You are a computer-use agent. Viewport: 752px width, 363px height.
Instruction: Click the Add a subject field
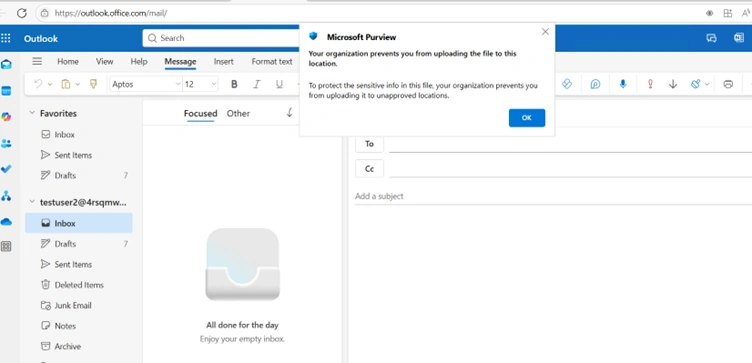pos(553,196)
